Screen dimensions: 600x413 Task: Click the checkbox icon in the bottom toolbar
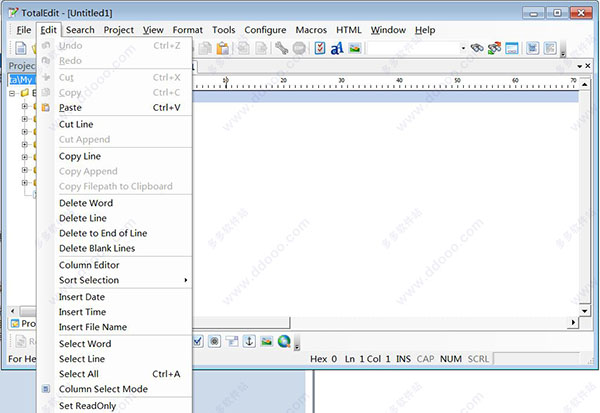point(198,341)
